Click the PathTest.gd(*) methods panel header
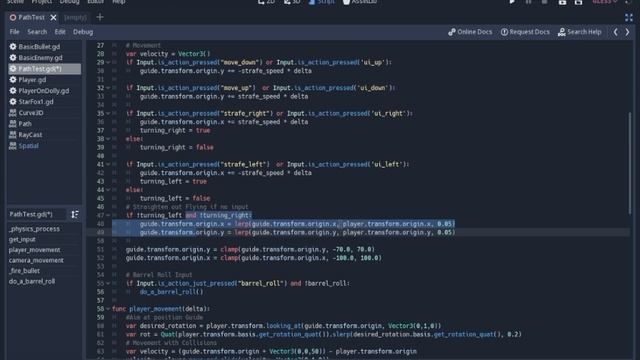 (36, 214)
